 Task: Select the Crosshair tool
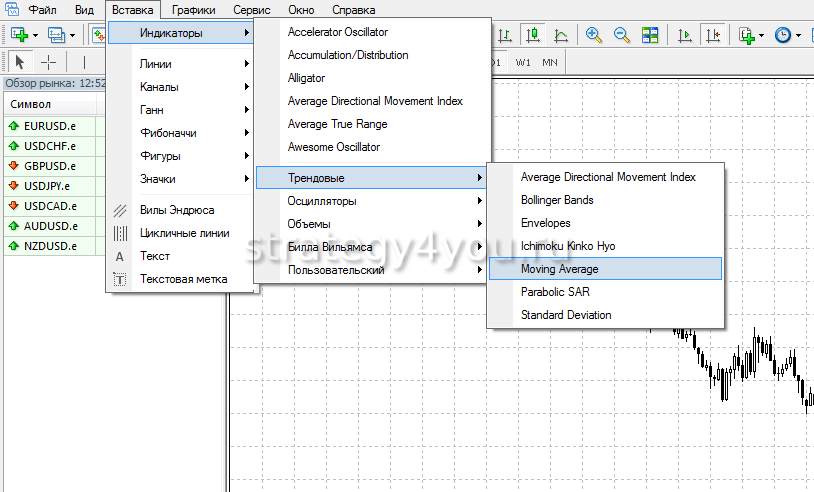click(48, 62)
